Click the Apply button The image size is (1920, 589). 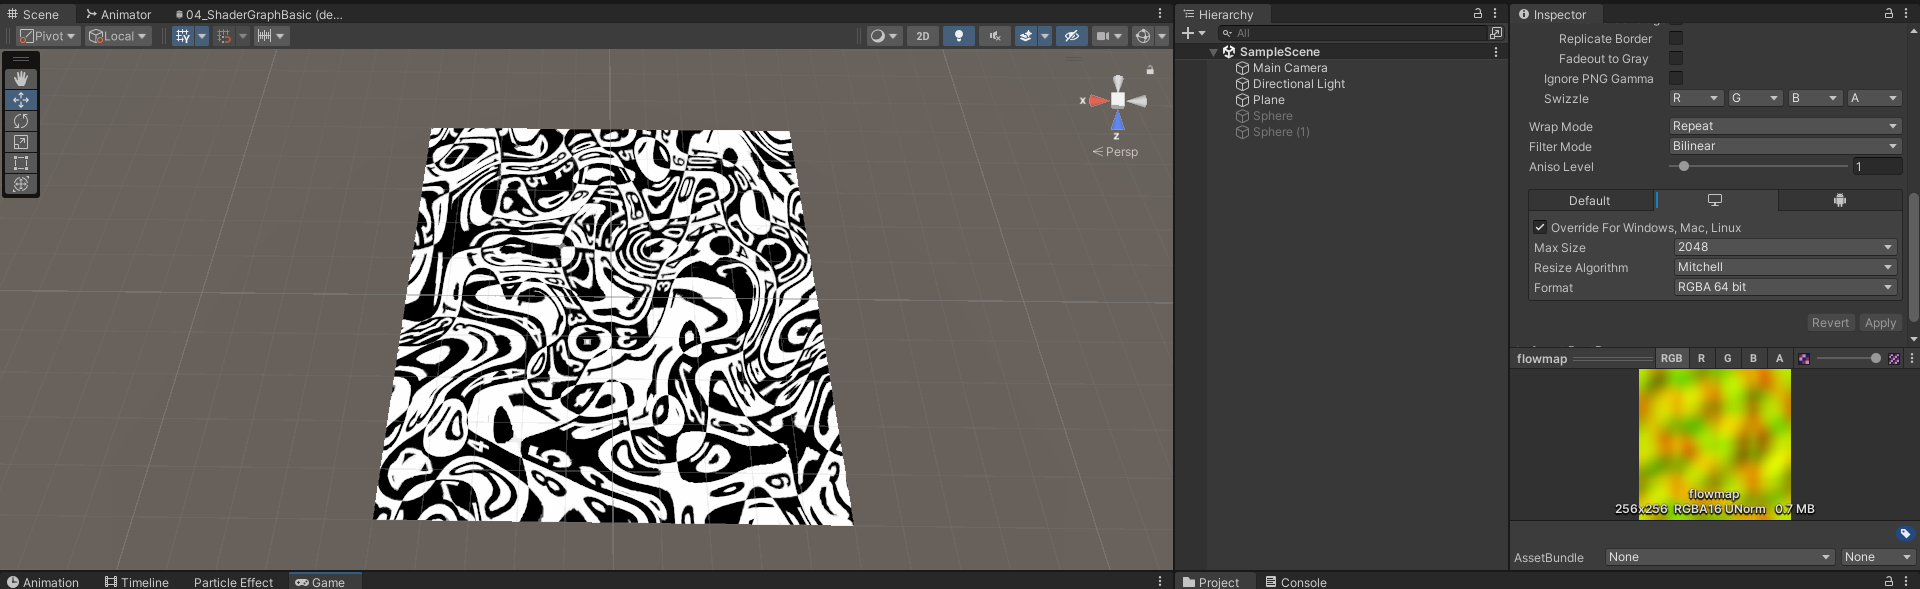(1880, 323)
